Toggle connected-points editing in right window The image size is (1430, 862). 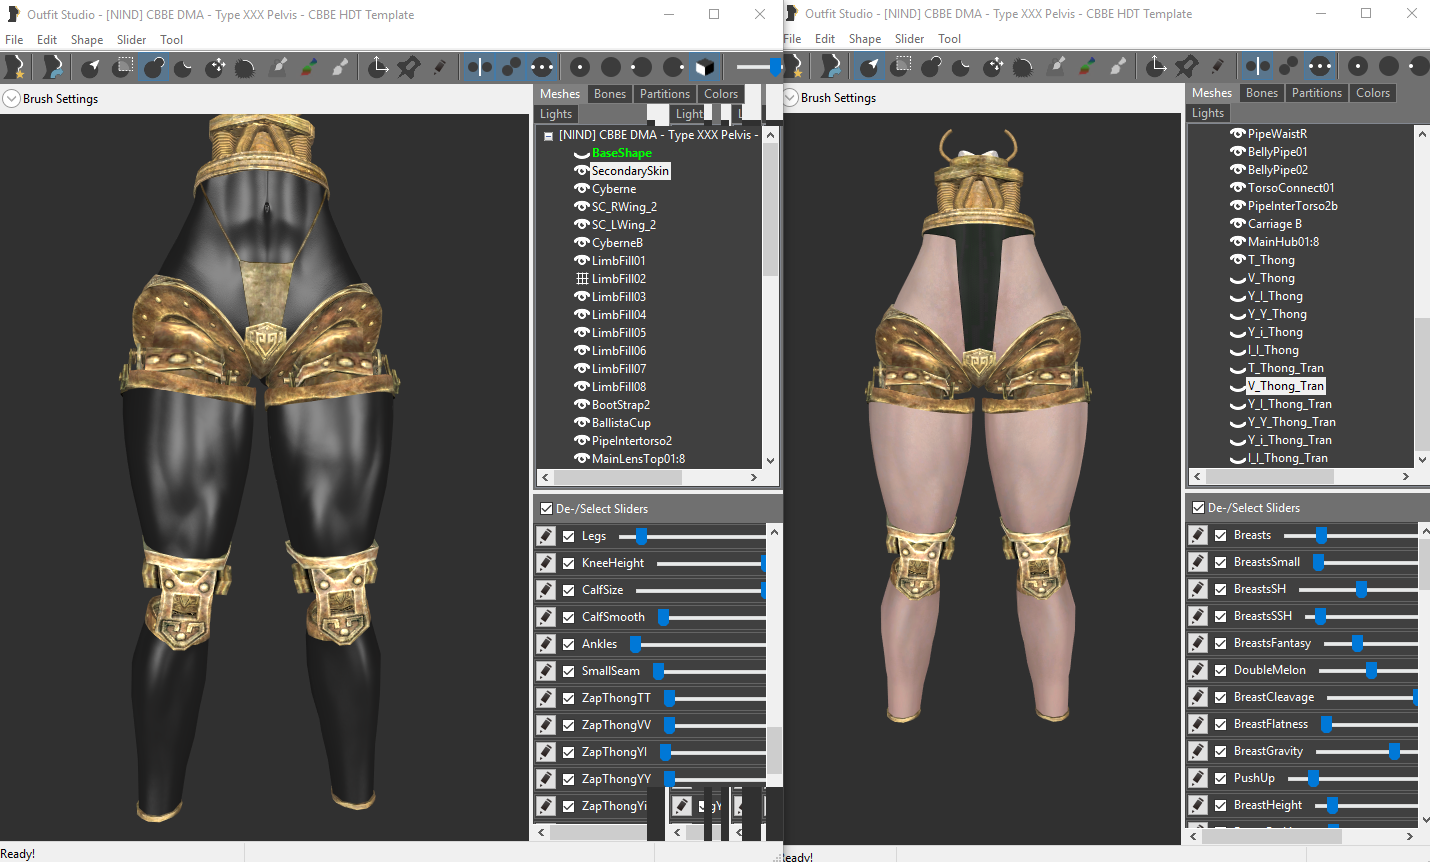click(x=1289, y=66)
